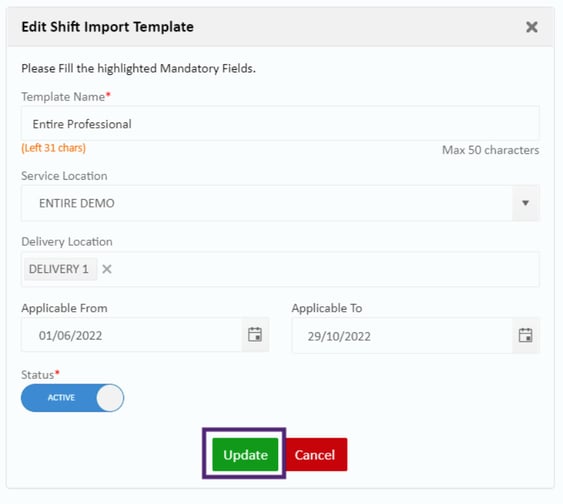This screenshot has width=563, height=504.
Task: Select the ENTIRE DEMO service location box
Action: (x=267, y=203)
